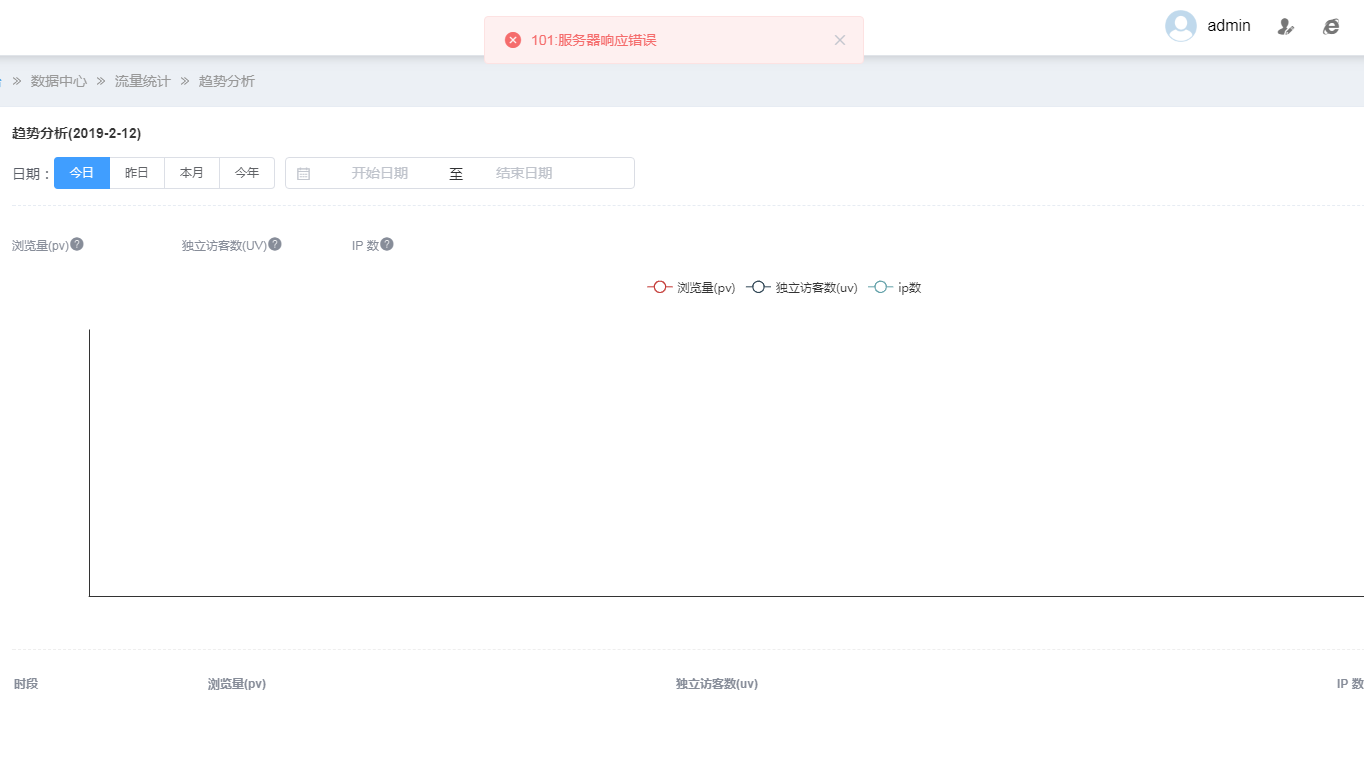Toggle ip数 series in chart legend
This screenshot has height=769, width=1364.
(895, 288)
